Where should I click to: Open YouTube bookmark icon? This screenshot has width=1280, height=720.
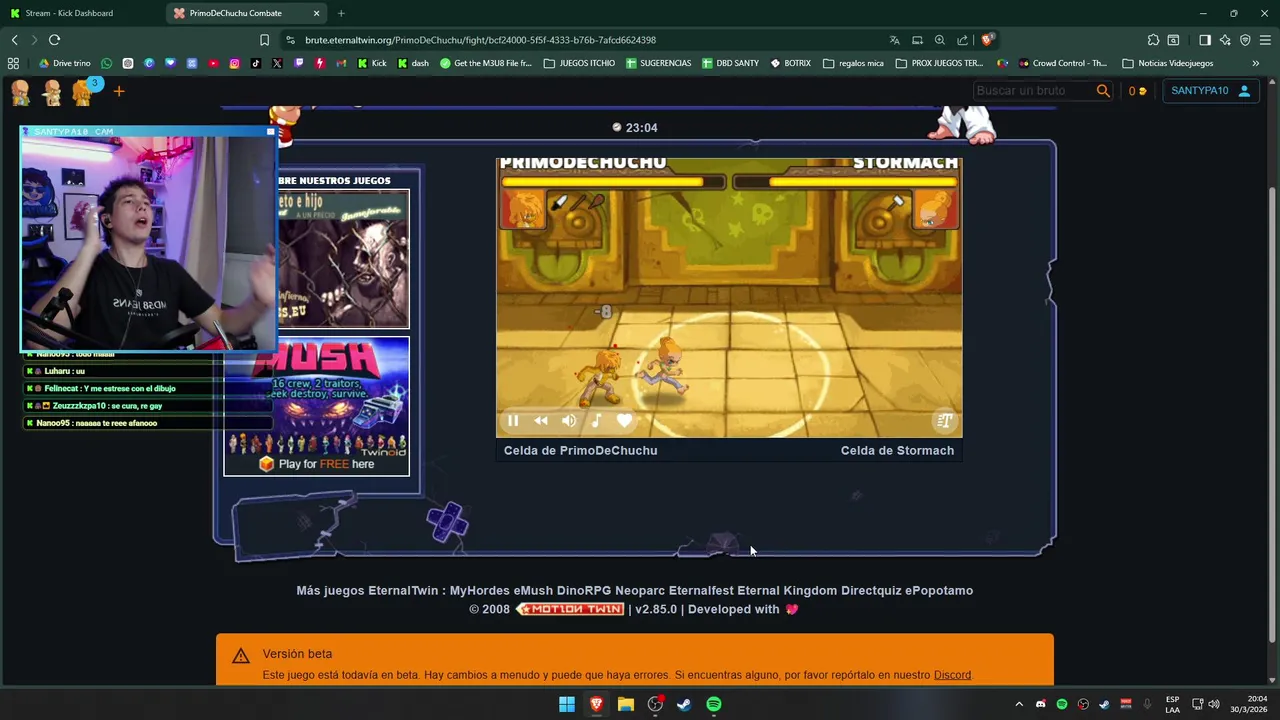(213, 63)
